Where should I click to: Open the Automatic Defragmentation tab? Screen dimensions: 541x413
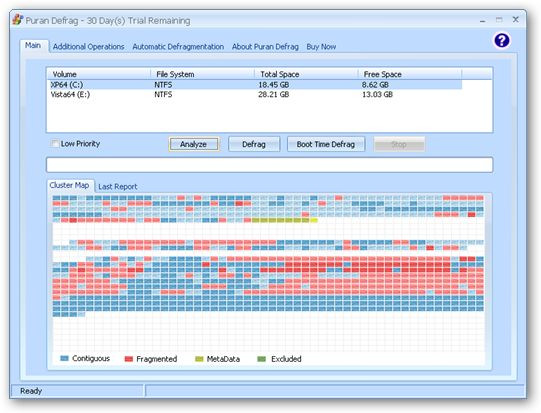[178, 47]
